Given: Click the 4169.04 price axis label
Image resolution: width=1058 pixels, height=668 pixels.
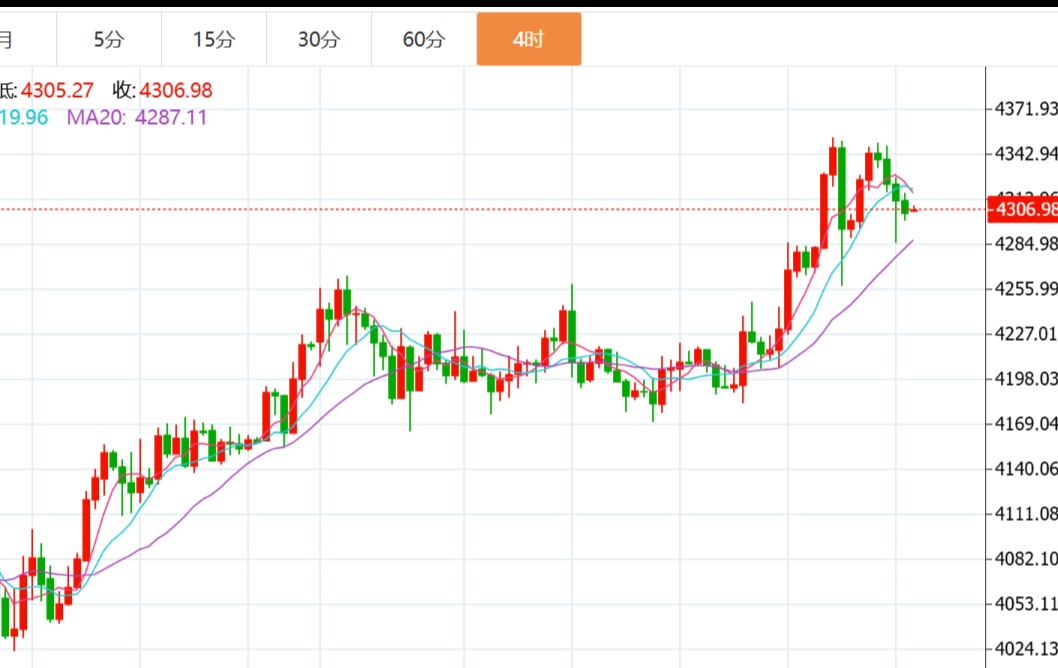Looking at the screenshot, I should [1025, 424].
